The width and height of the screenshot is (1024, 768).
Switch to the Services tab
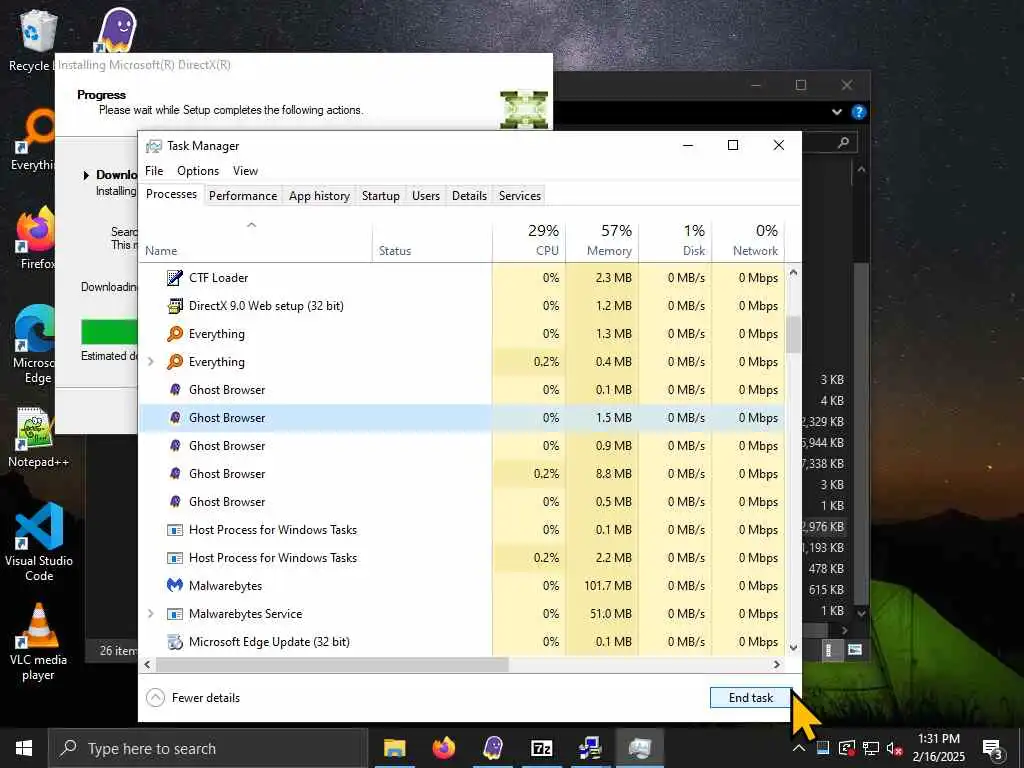(520, 196)
